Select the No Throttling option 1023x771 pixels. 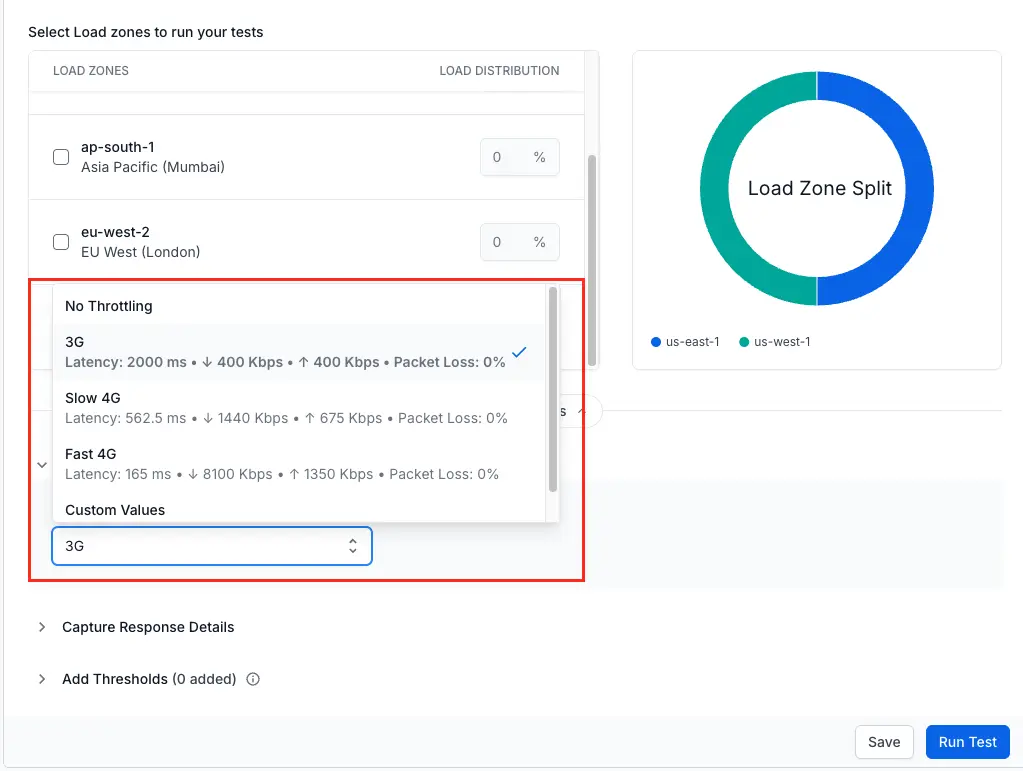[x=109, y=306]
